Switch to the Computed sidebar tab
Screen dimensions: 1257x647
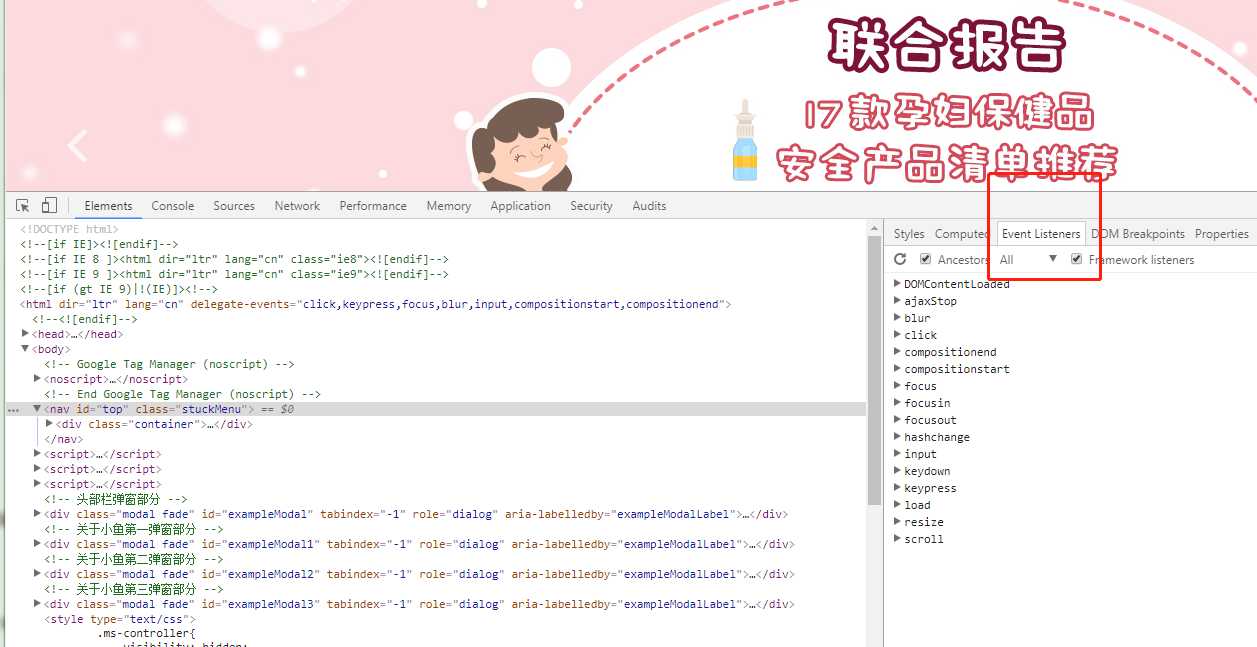click(961, 234)
